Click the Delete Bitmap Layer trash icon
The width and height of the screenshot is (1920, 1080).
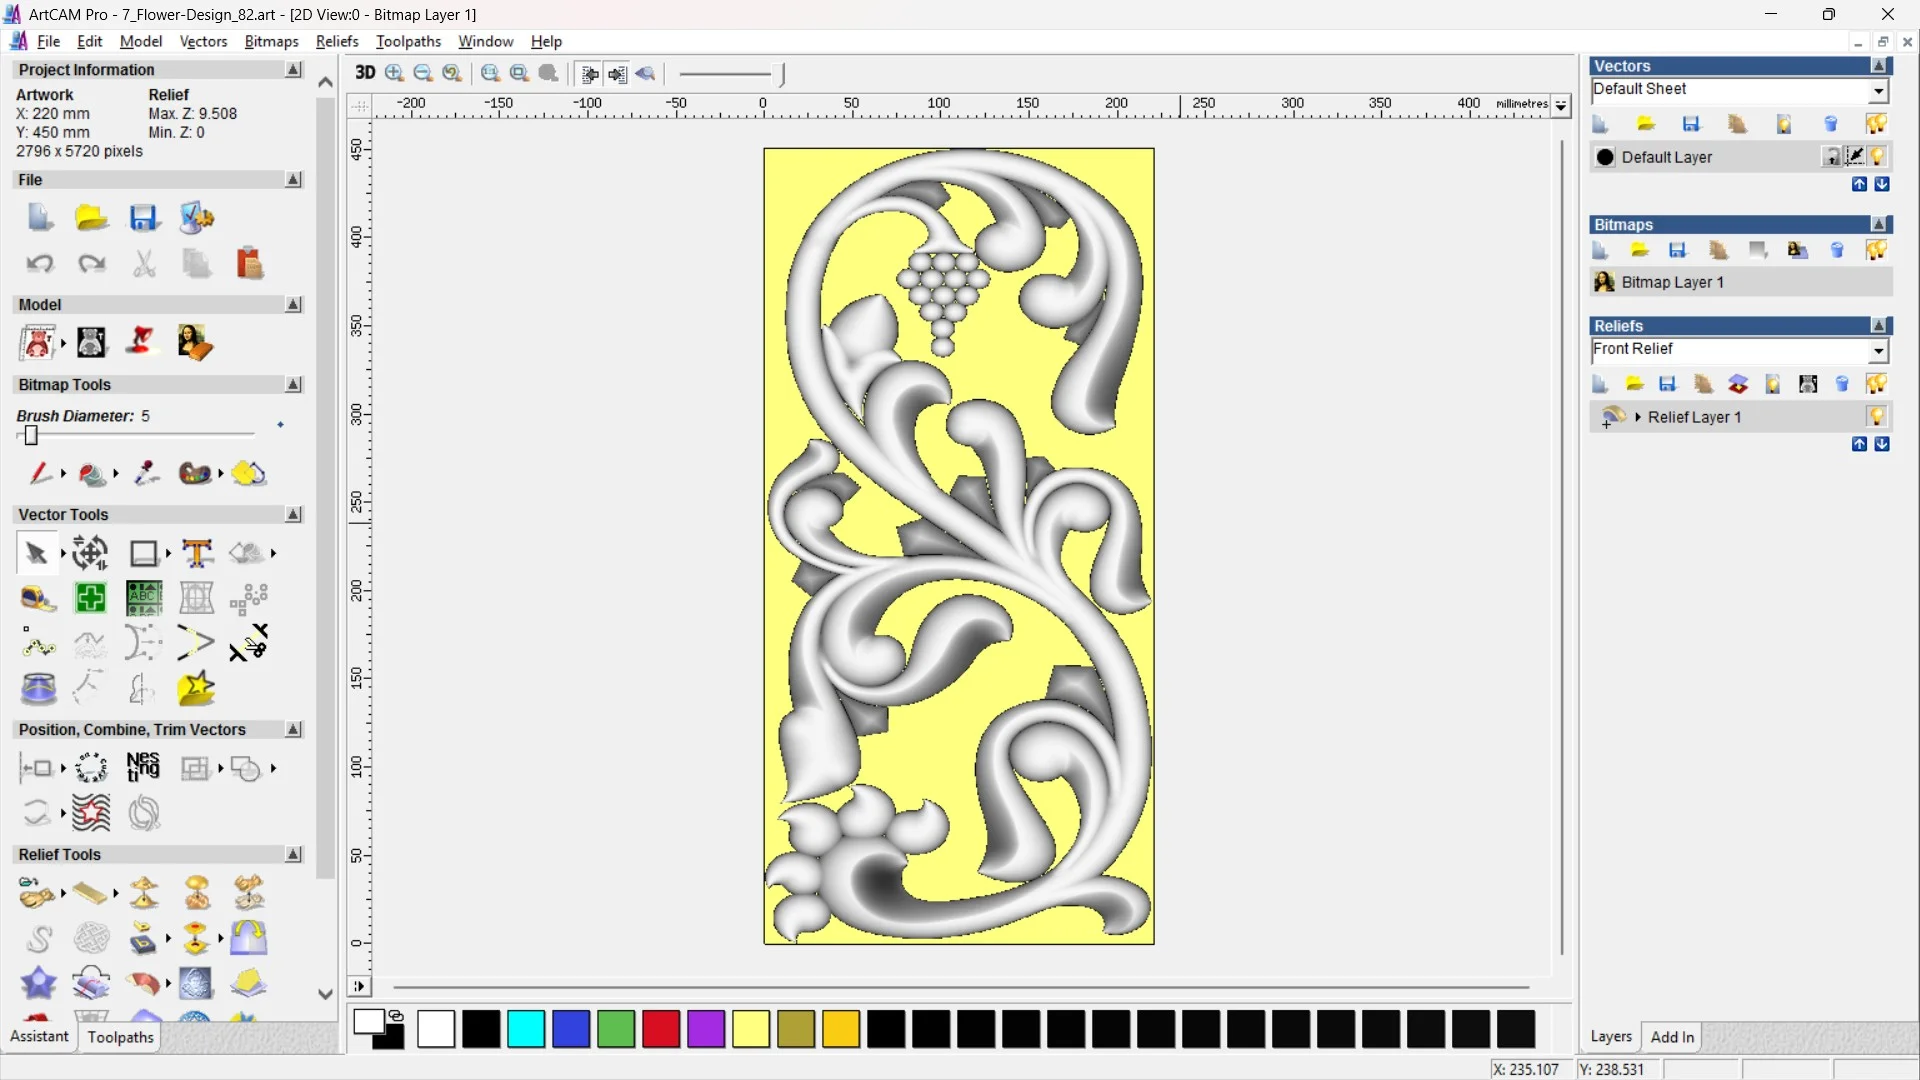[1838, 250]
